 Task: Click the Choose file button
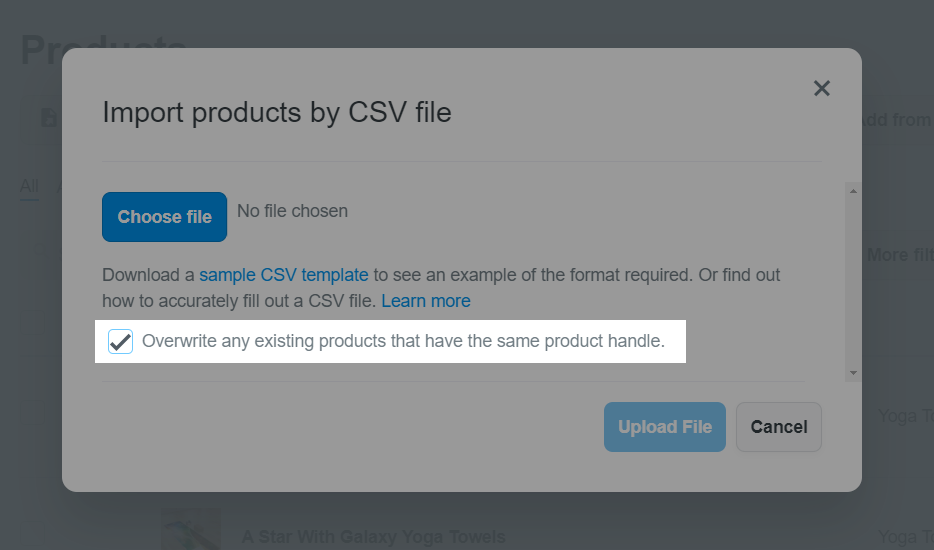pyautogui.click(x=164, y=217)
